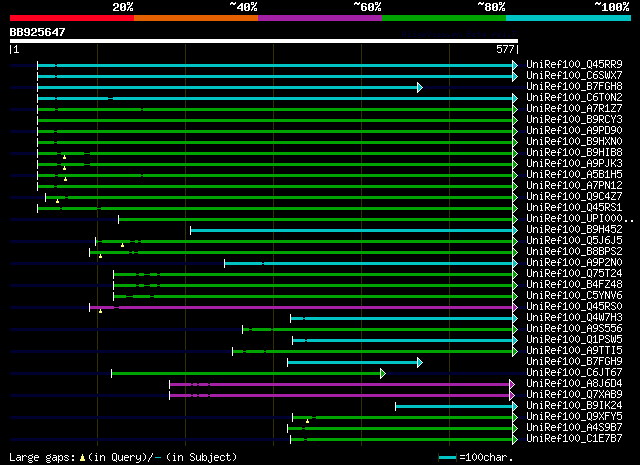Select the UniRef100_A4S9B7 label
Screen dimensions: 640x465
574,428
